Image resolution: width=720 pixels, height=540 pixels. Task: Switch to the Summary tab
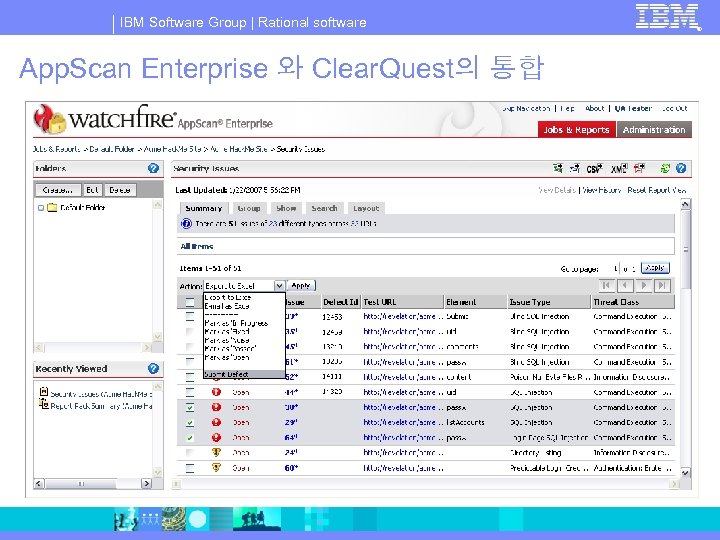[x=203, y=208]
